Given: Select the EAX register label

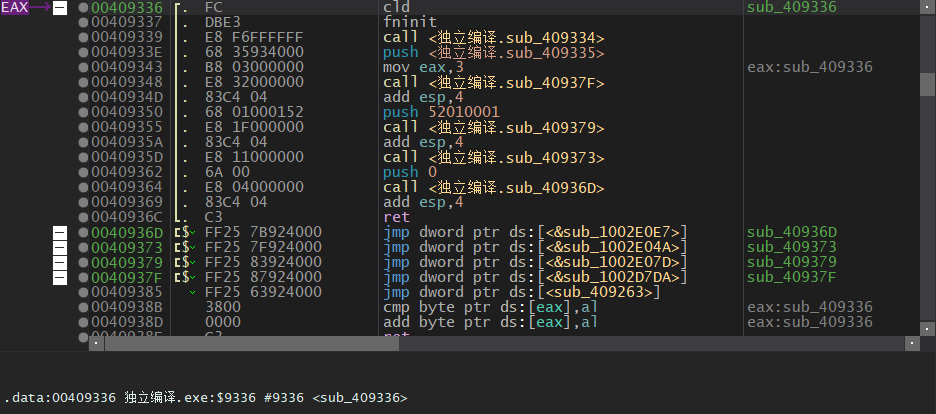Looking at the screenshot, I should click(14, 8).
